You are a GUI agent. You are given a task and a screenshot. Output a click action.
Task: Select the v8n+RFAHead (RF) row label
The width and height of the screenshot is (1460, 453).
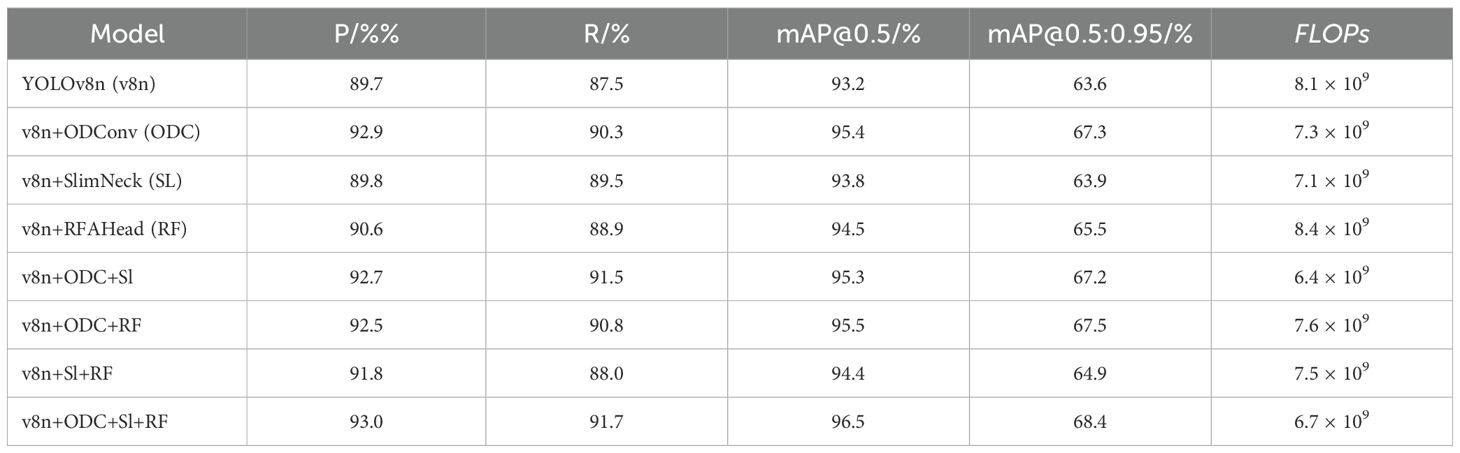point(104,230)
